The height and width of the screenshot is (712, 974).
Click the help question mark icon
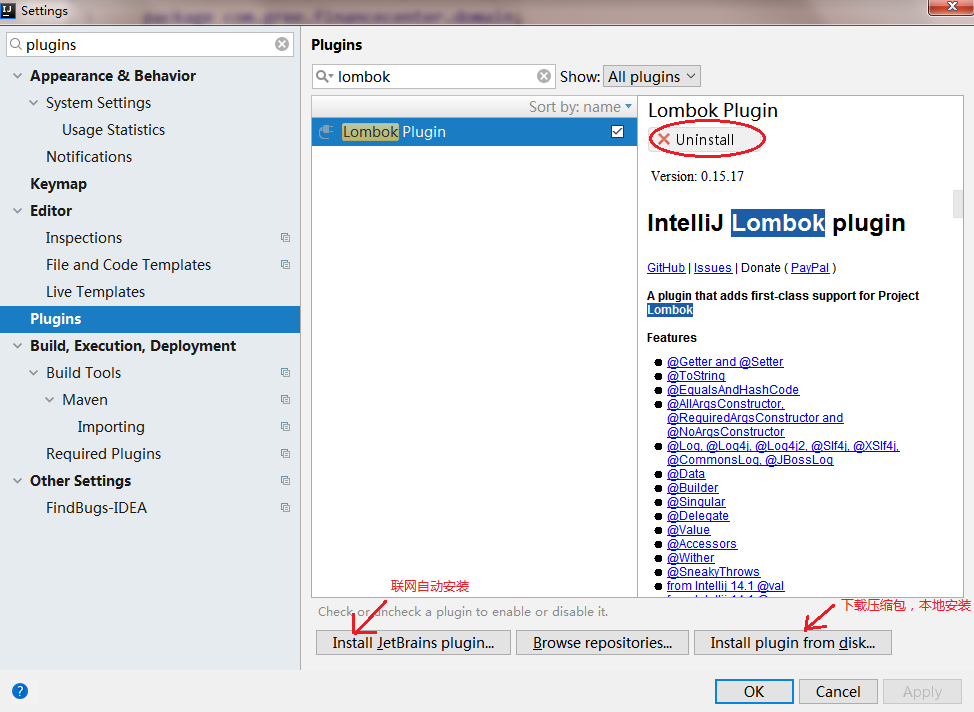click(x=20, y=691)
